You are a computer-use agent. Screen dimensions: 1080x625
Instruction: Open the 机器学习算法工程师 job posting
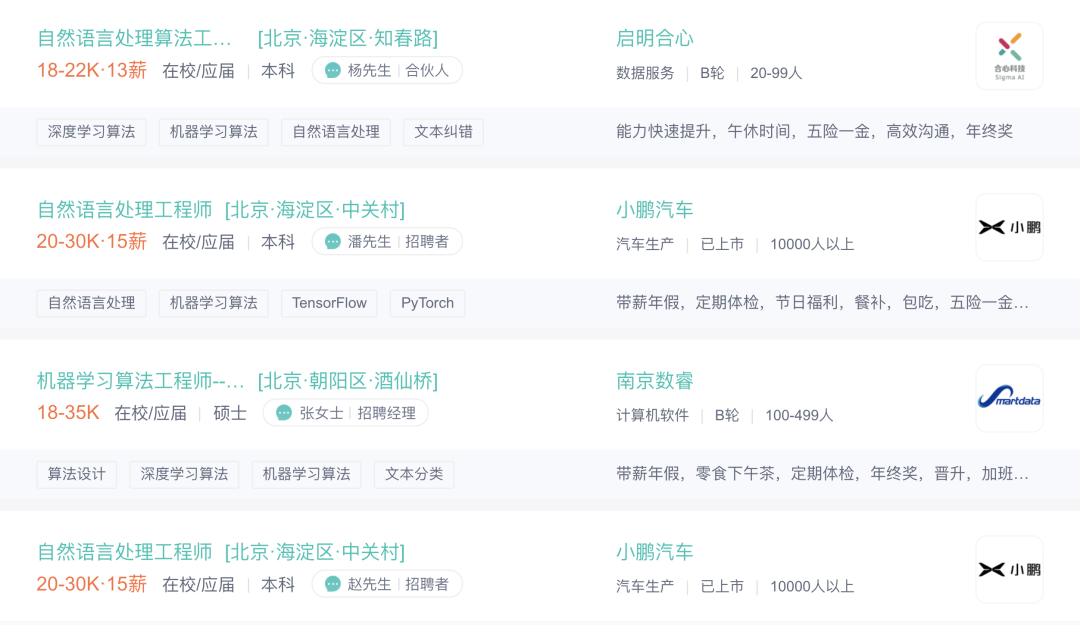point(140,380)
